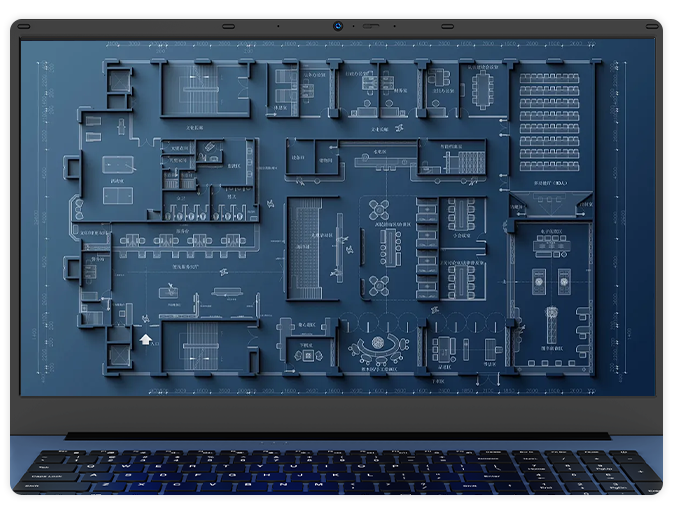
Task: Click the upper clover-shaped table cluster
Action: point(378,209)
